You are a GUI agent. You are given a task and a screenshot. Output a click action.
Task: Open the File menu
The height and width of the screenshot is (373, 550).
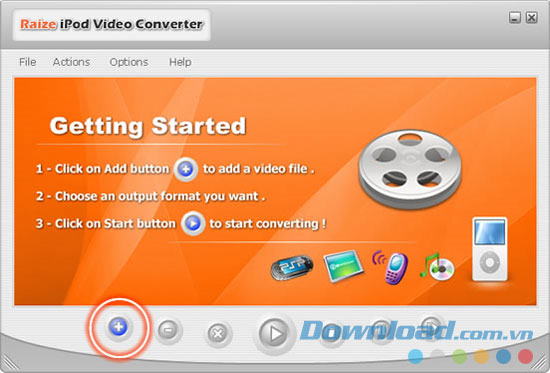[x=28, y=62]
